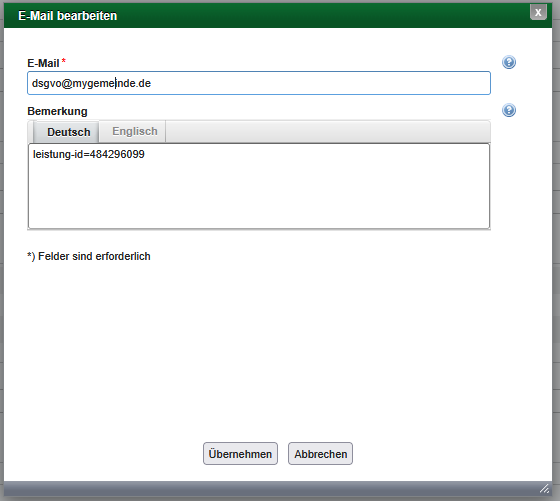Screen dimensions: 560x501
Task: Click the E-Mail field label
Action: click(43, 63)
